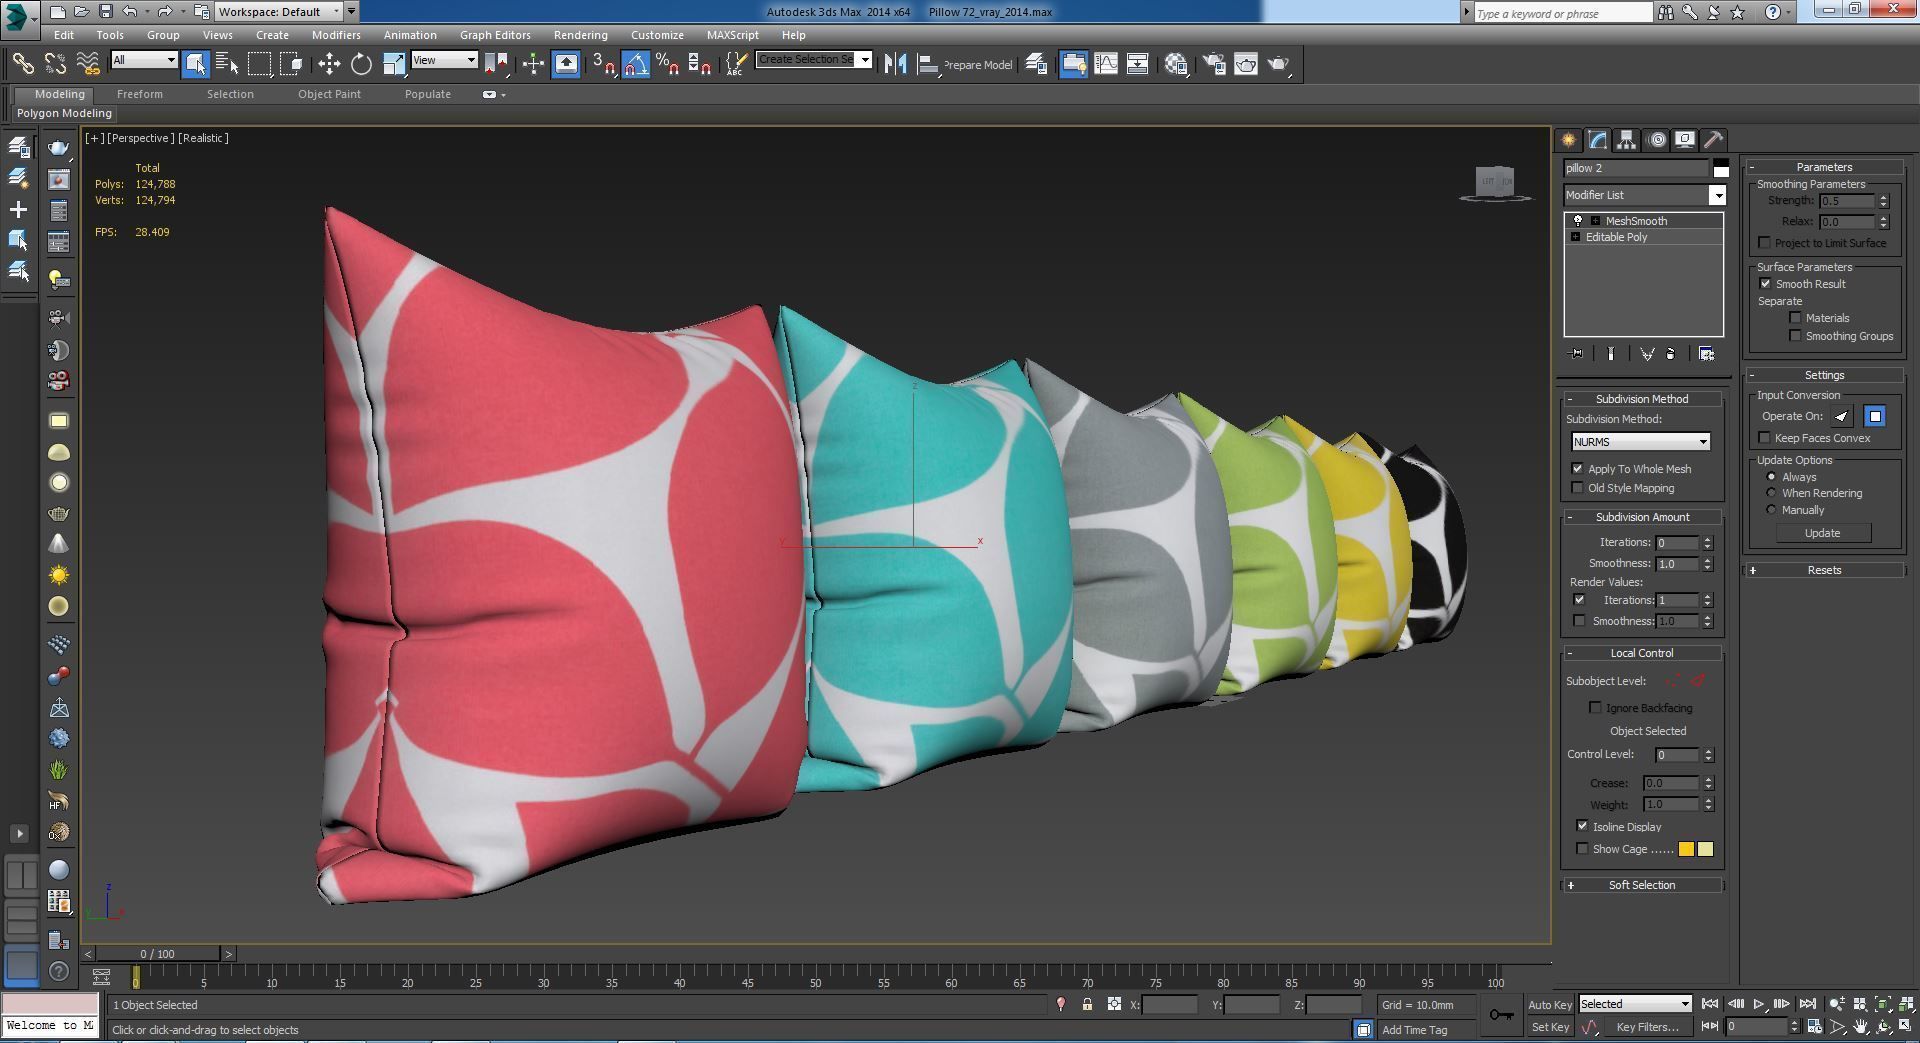This screenshot has width=1920, height=1043.
Task: Open the Rendering menu
Action: pyautogui.click(x=580, y=35)
